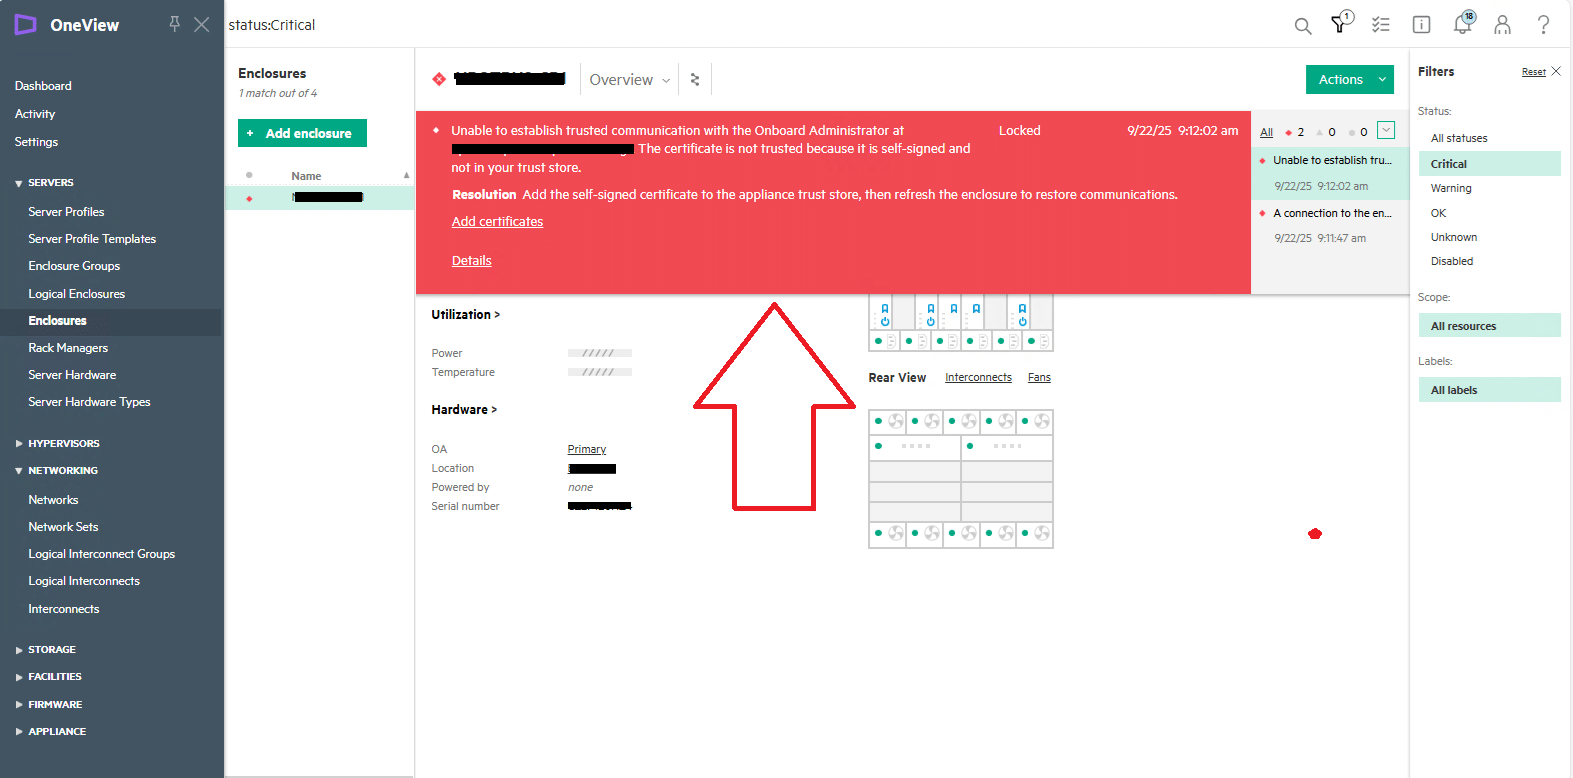Click the Add enclosure button
This screenshot has width=1573, height=778.
point(302,133)
